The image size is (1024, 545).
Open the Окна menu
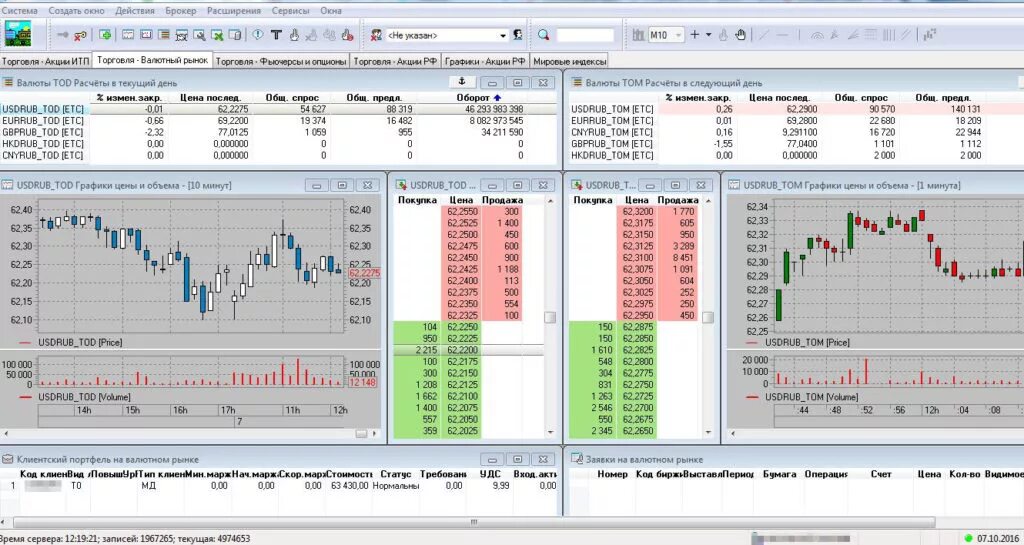point(331,10)
